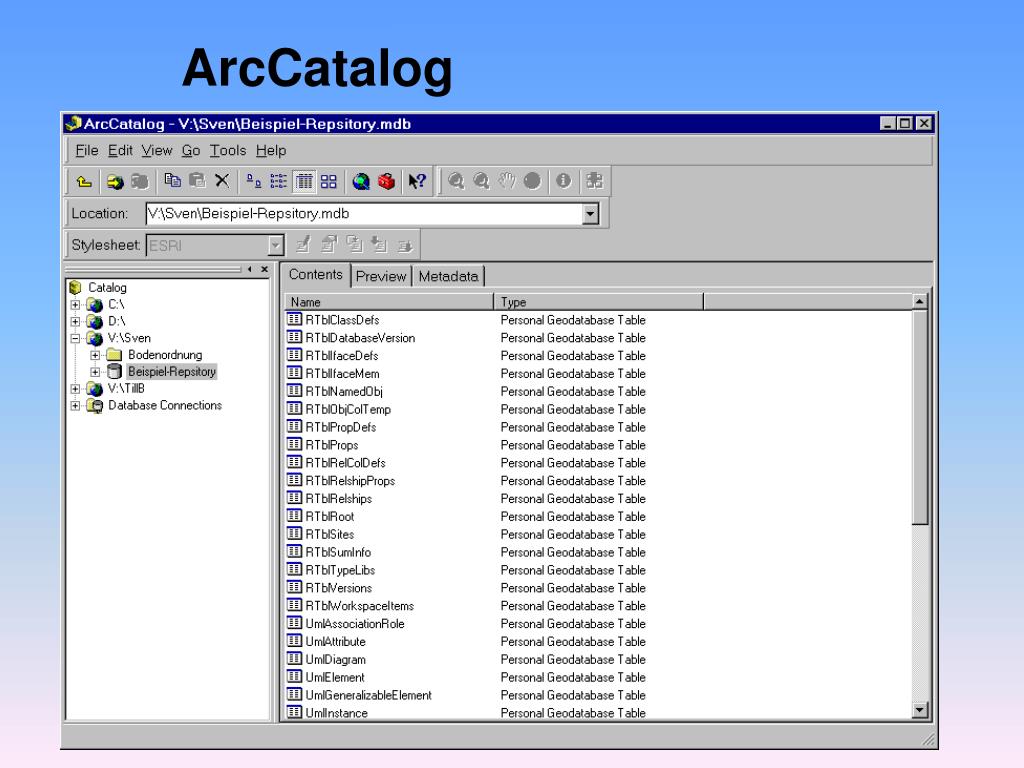The image size is (1024, 768).
Task: Delete the selected item with X icon
Action: 222,181
